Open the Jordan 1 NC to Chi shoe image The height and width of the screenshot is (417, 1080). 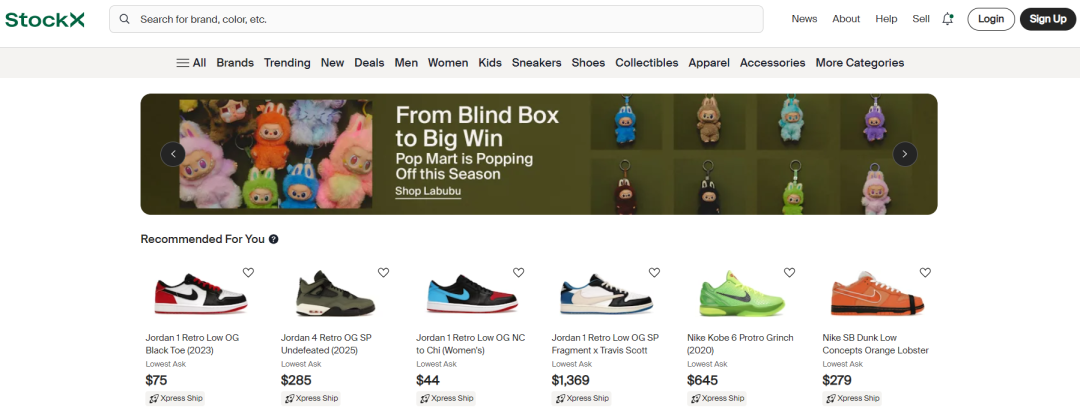(472, 294)
